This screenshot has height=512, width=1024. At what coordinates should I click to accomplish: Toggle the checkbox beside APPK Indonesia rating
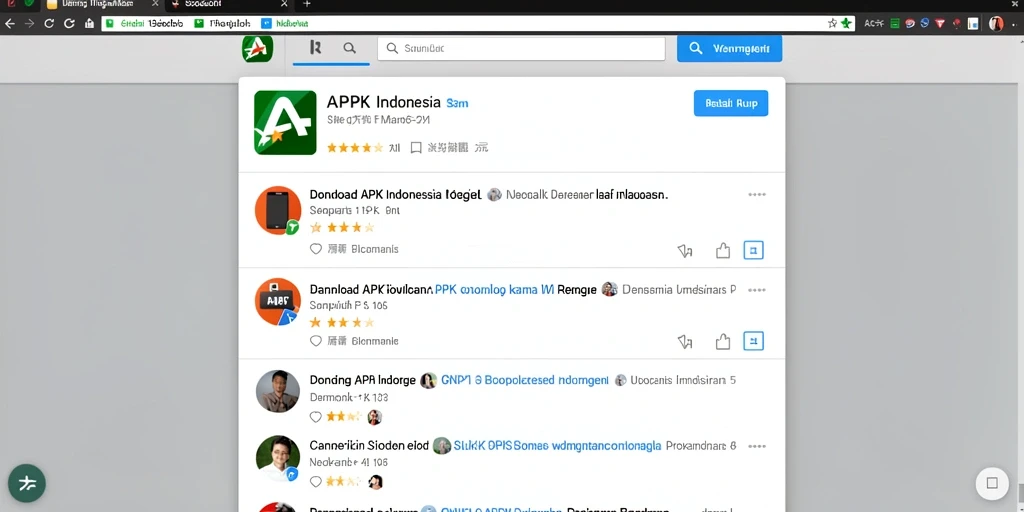[x=416, y=148]
